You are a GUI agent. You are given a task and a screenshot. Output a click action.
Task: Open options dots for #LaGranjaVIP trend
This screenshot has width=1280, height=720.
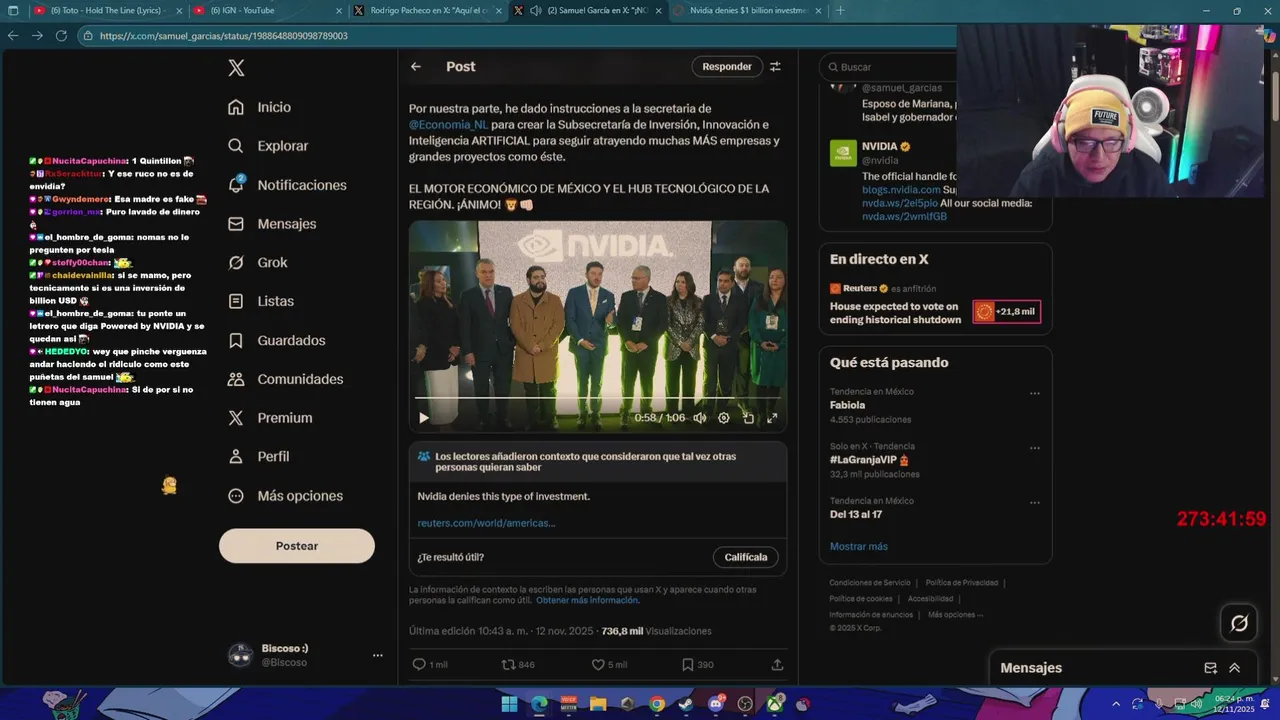(1034, 448)
